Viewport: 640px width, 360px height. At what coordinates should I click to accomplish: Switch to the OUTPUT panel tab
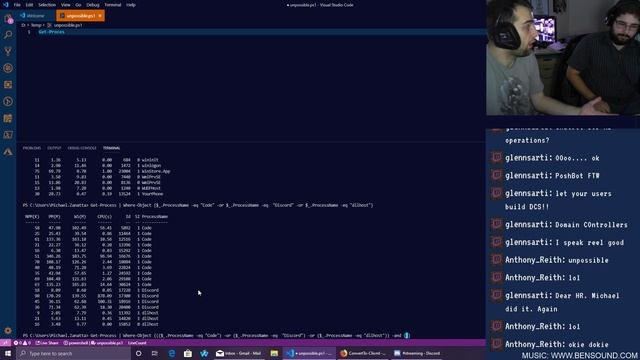54,148
